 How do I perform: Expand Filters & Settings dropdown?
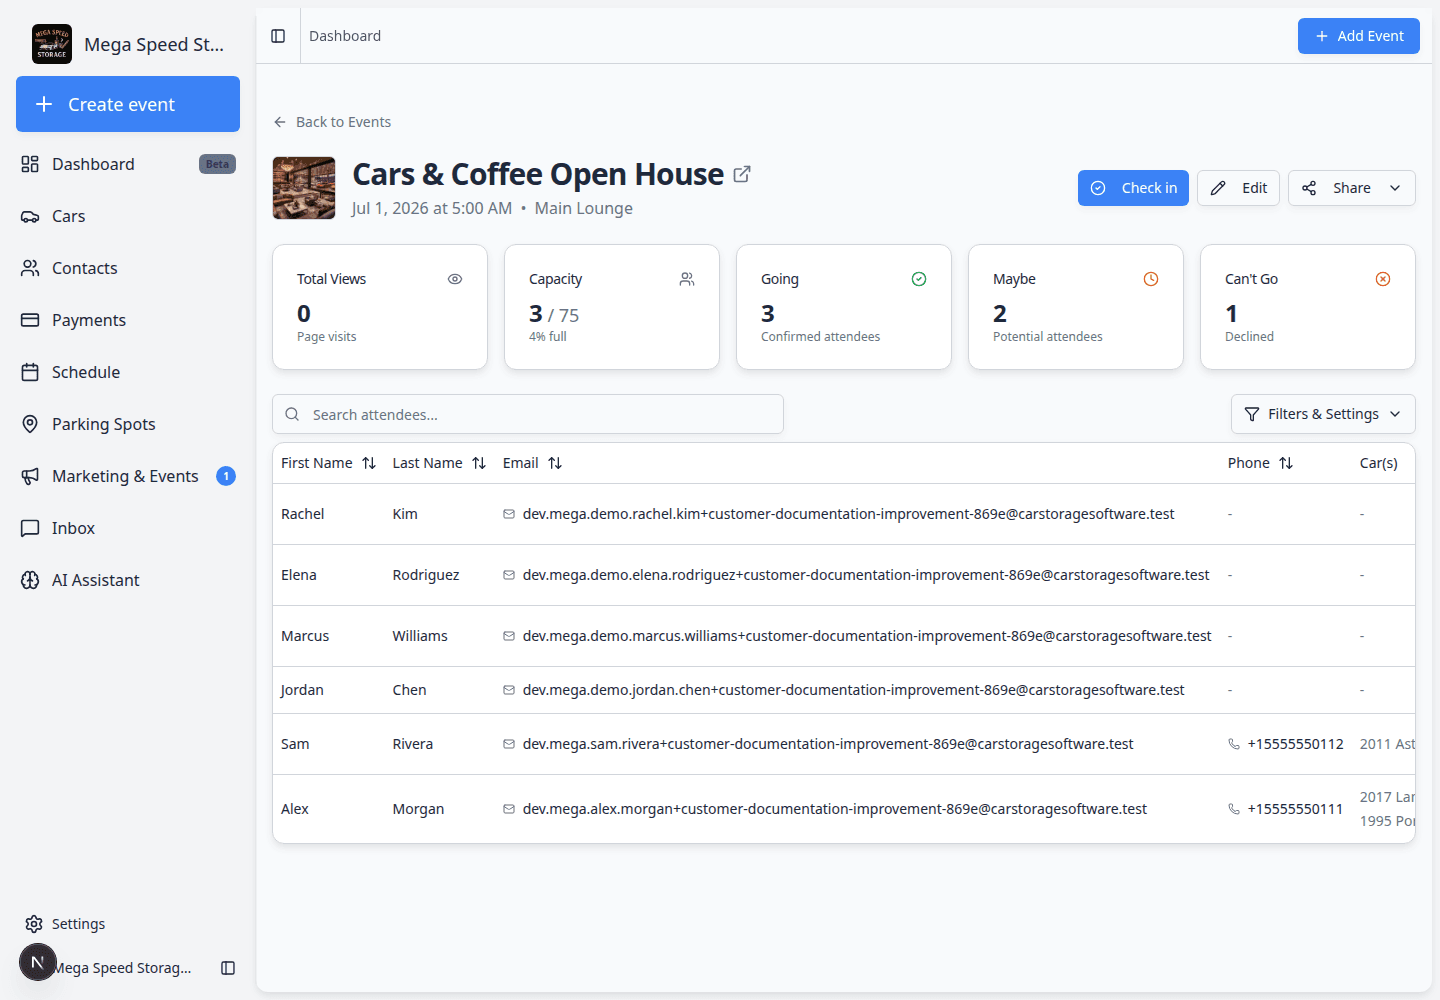point(1323,414)
